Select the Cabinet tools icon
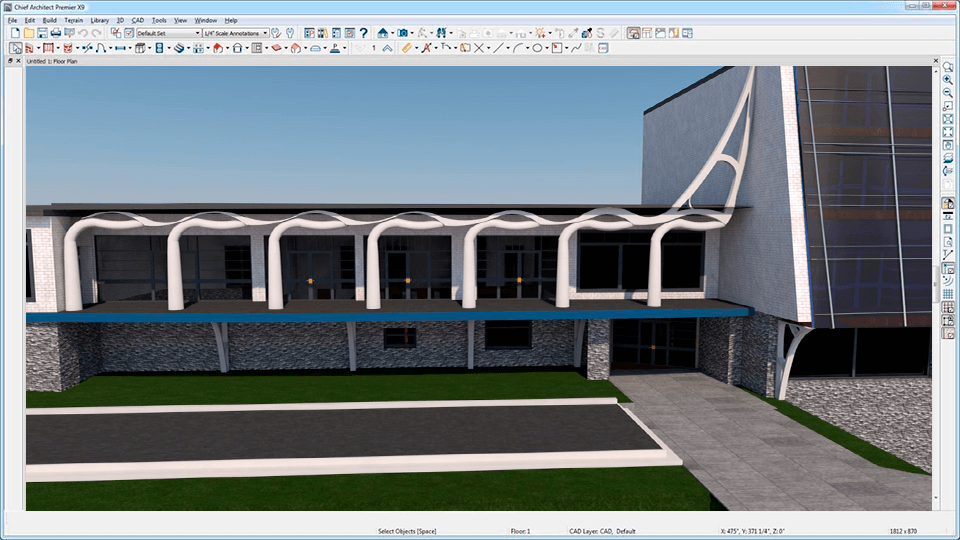The width and height of the screenshot is (960, 540). point(140,48)
